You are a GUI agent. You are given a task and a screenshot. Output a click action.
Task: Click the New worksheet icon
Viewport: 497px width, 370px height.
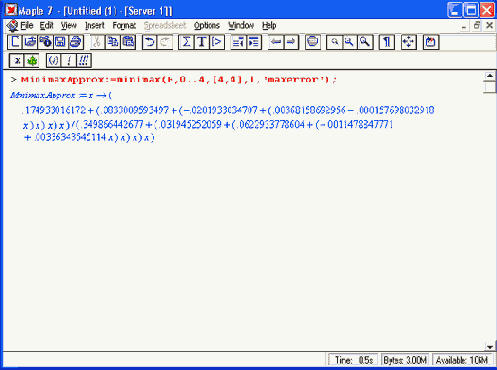tap(15, 42)
